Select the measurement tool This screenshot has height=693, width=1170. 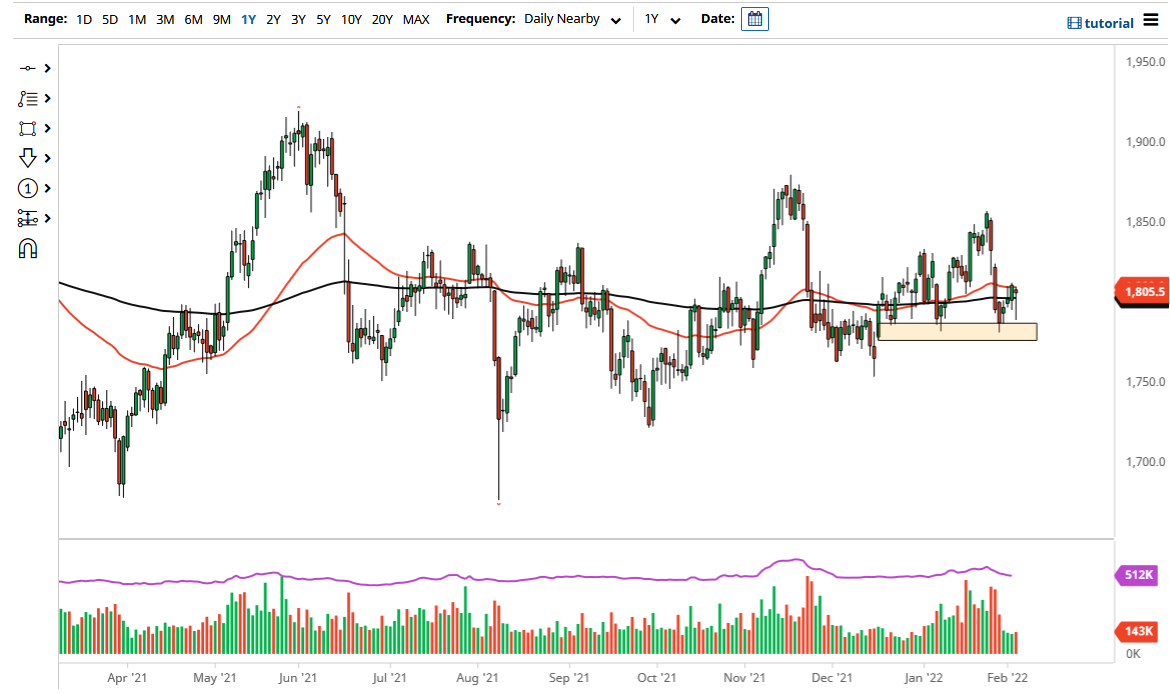28,218
